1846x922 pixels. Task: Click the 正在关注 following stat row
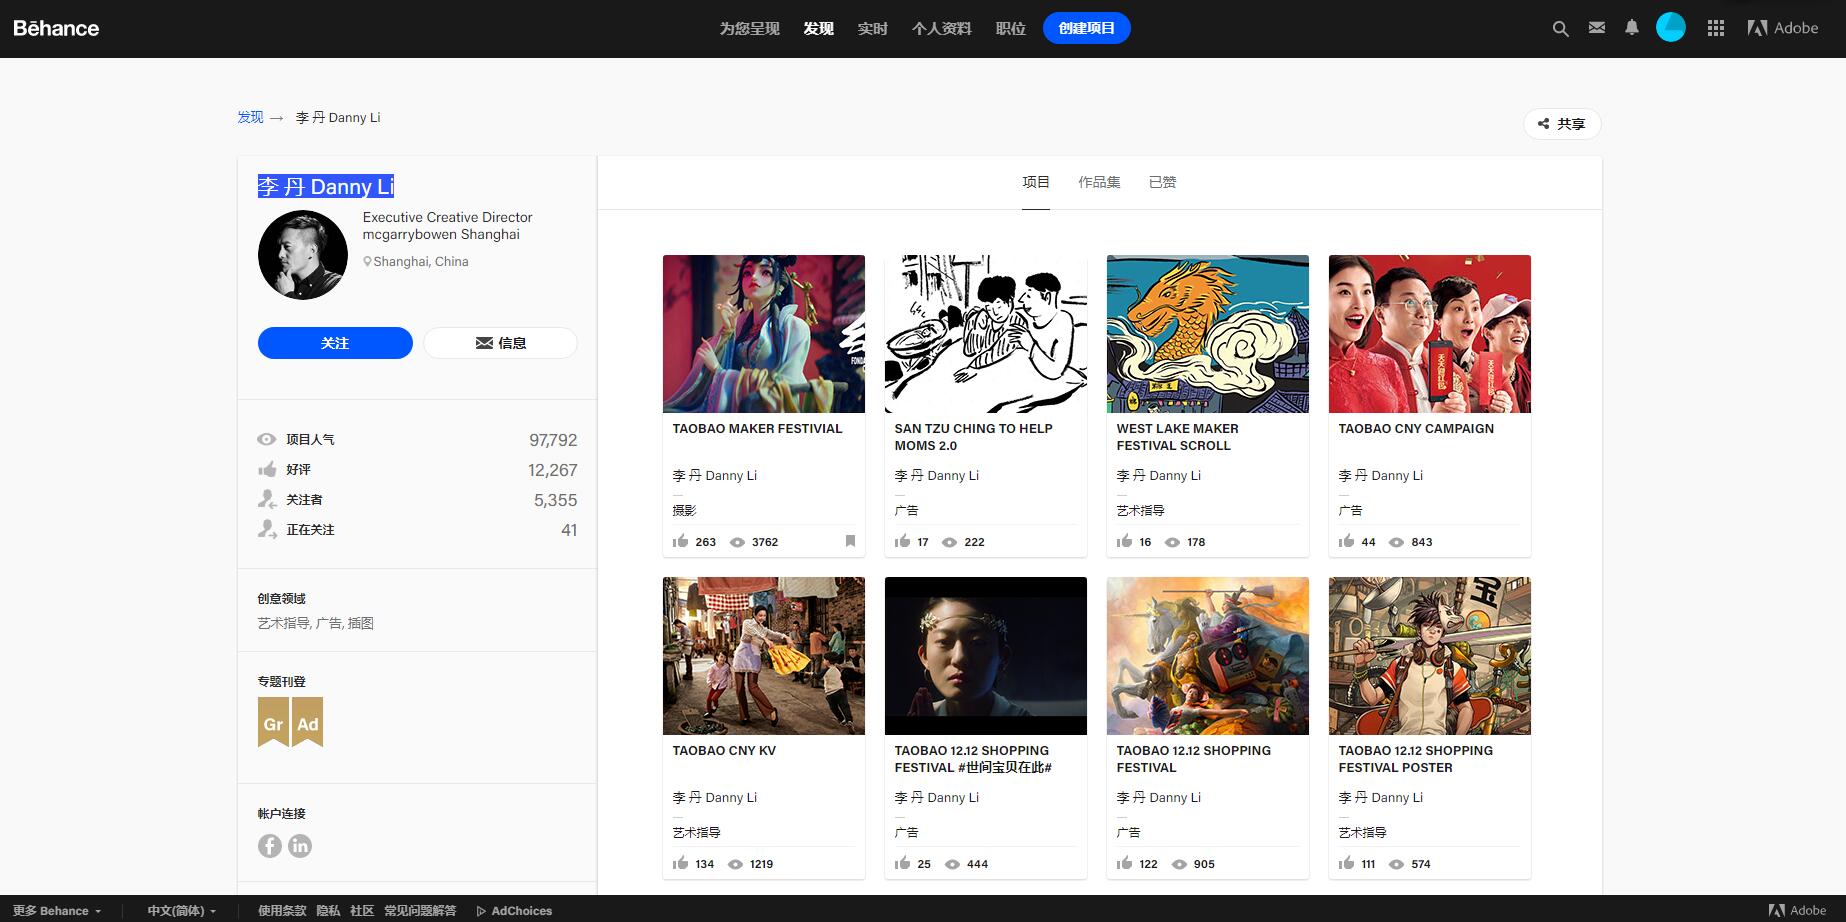[x=417, y=530]
